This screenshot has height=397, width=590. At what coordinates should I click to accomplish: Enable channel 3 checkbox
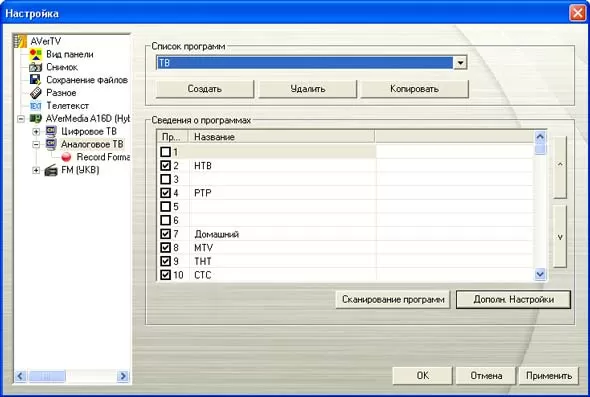[165, 179]
